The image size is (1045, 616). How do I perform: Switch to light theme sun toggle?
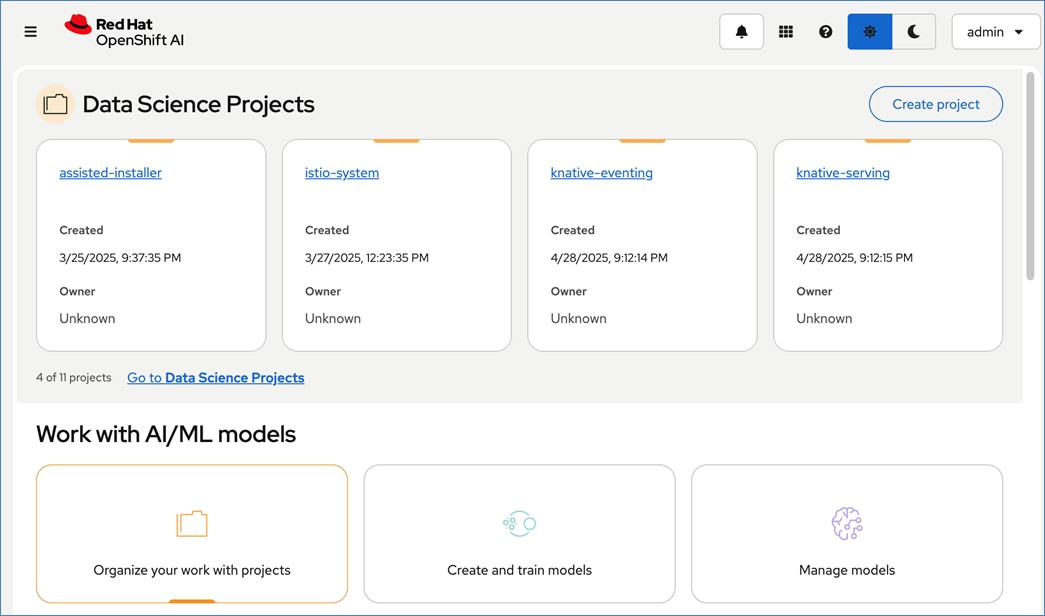[870, 31]
